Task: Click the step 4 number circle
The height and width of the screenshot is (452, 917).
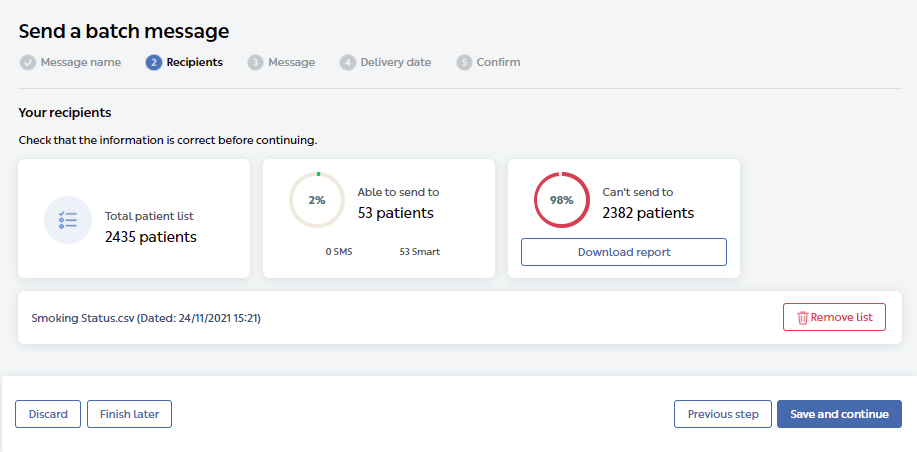Action: (347, 62)
